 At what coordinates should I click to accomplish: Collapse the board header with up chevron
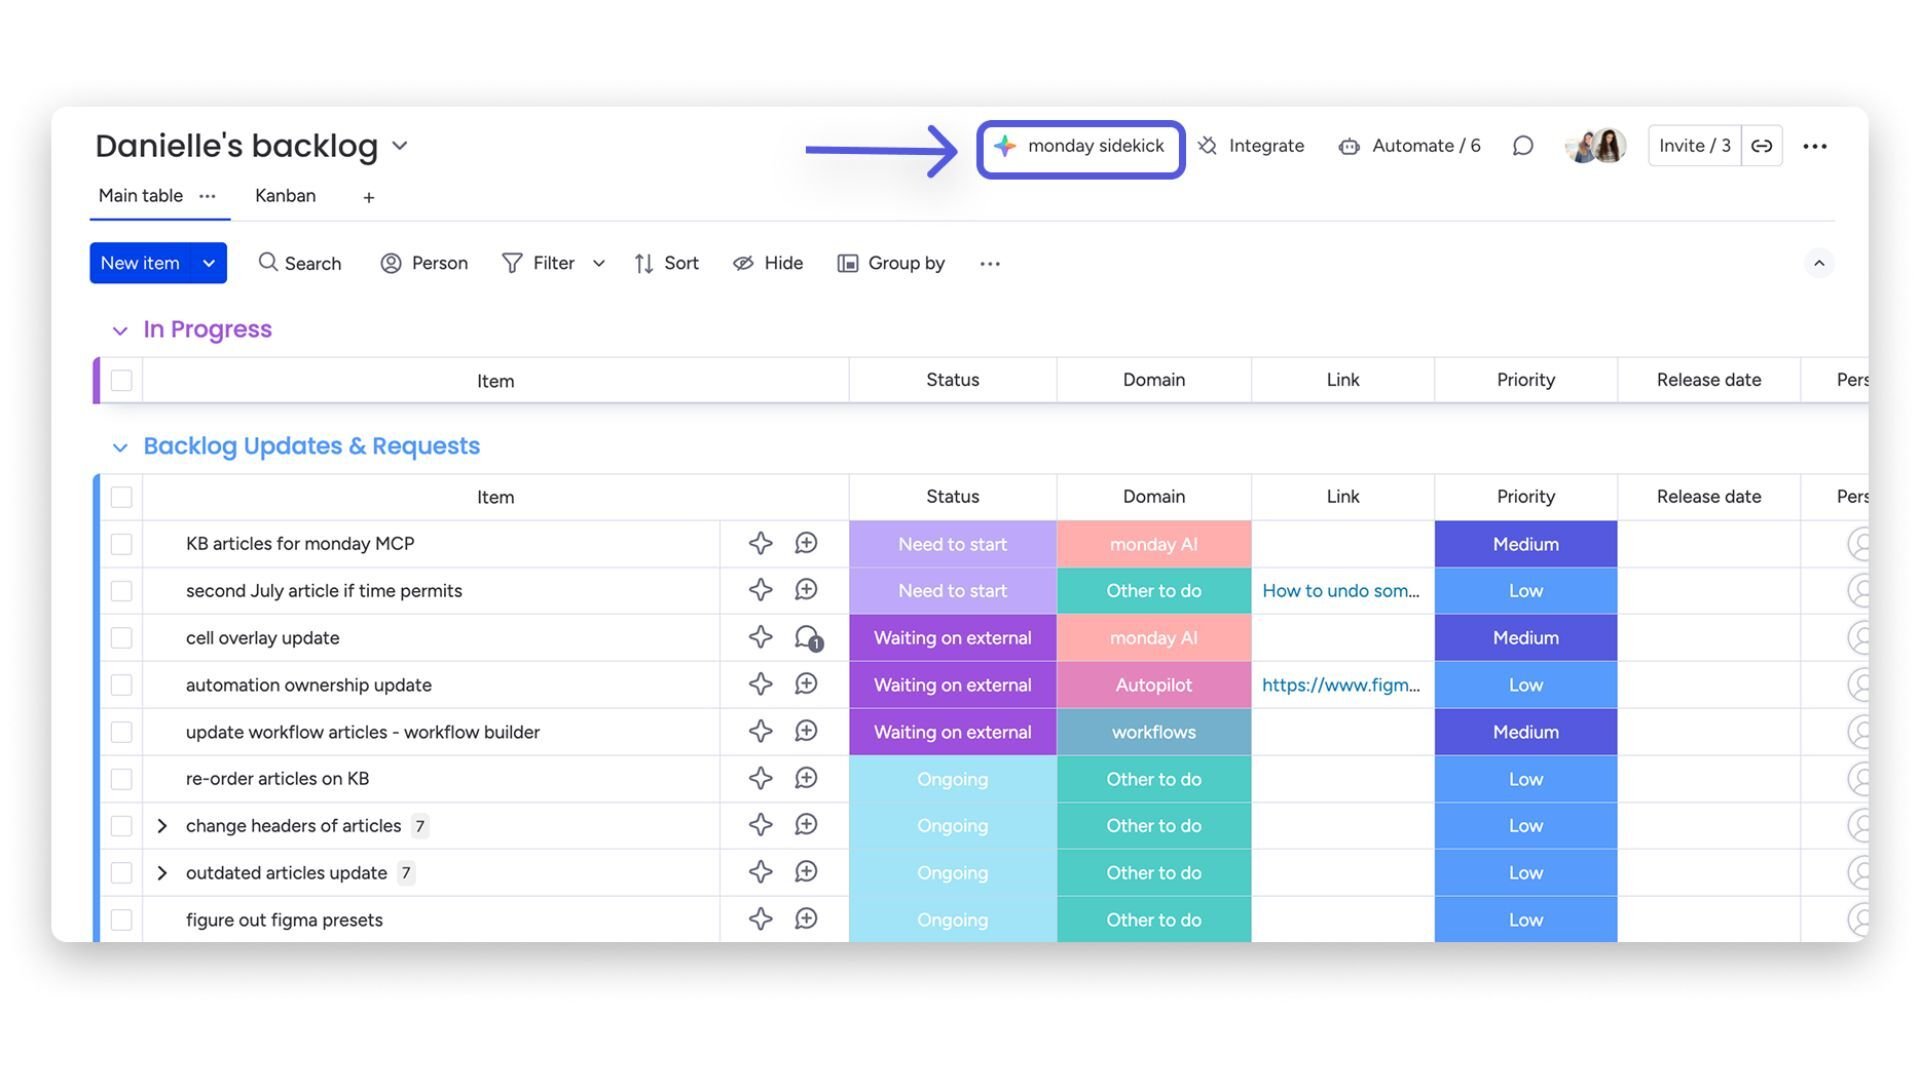point(1819,263)
